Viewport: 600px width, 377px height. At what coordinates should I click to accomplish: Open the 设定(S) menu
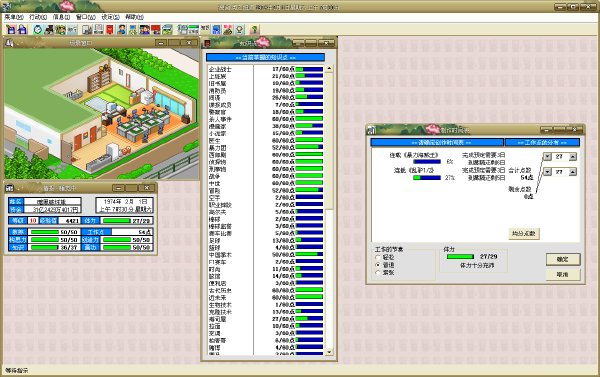click(110, 17)
